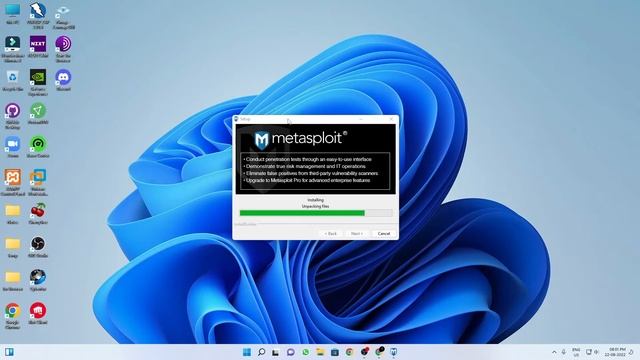The height and width of the screenshot is (360, 640).
Task: Open Wondershare Filmora desktop shortcut
Action: point(13,49)
